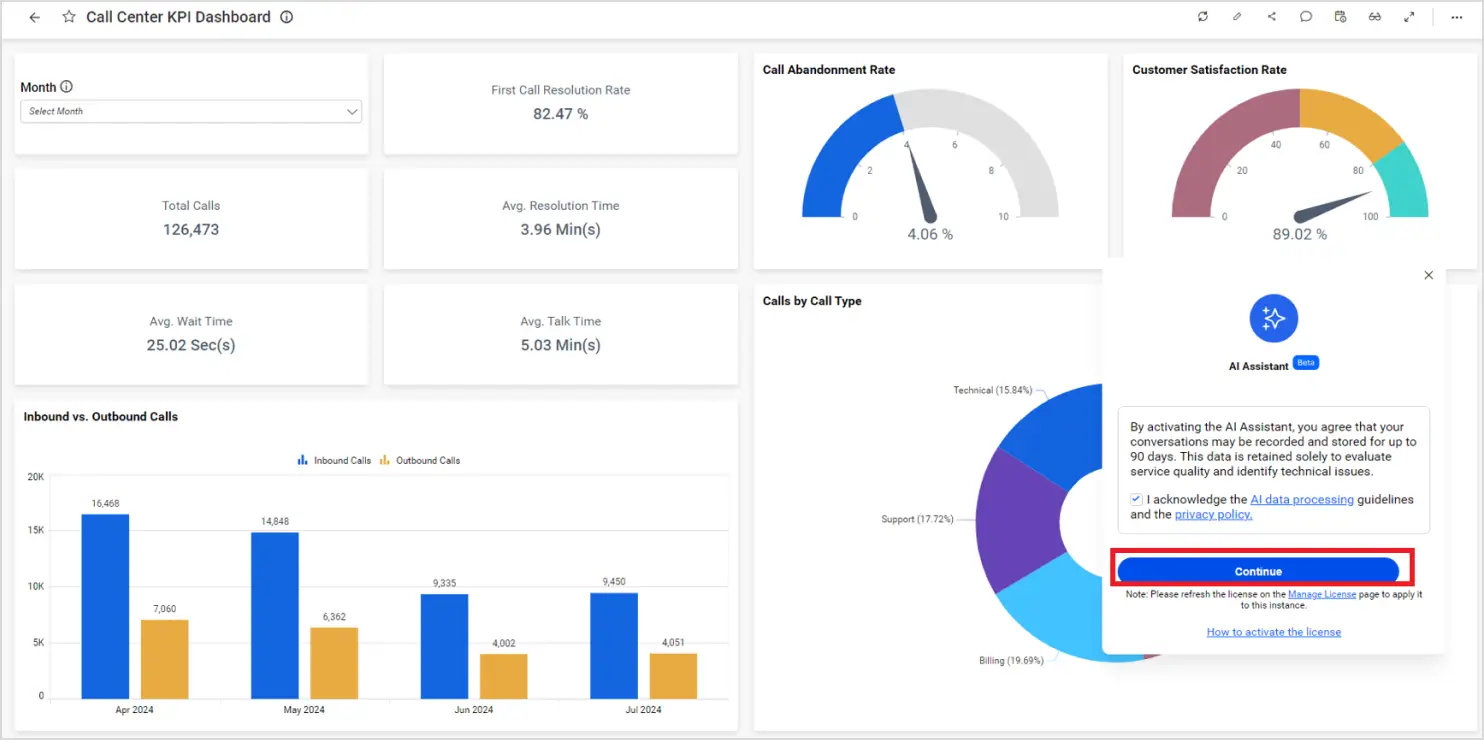The image size is (1484, 740).
Task: Click info icon beside the dashboard title
Action: tap(287, 17)
